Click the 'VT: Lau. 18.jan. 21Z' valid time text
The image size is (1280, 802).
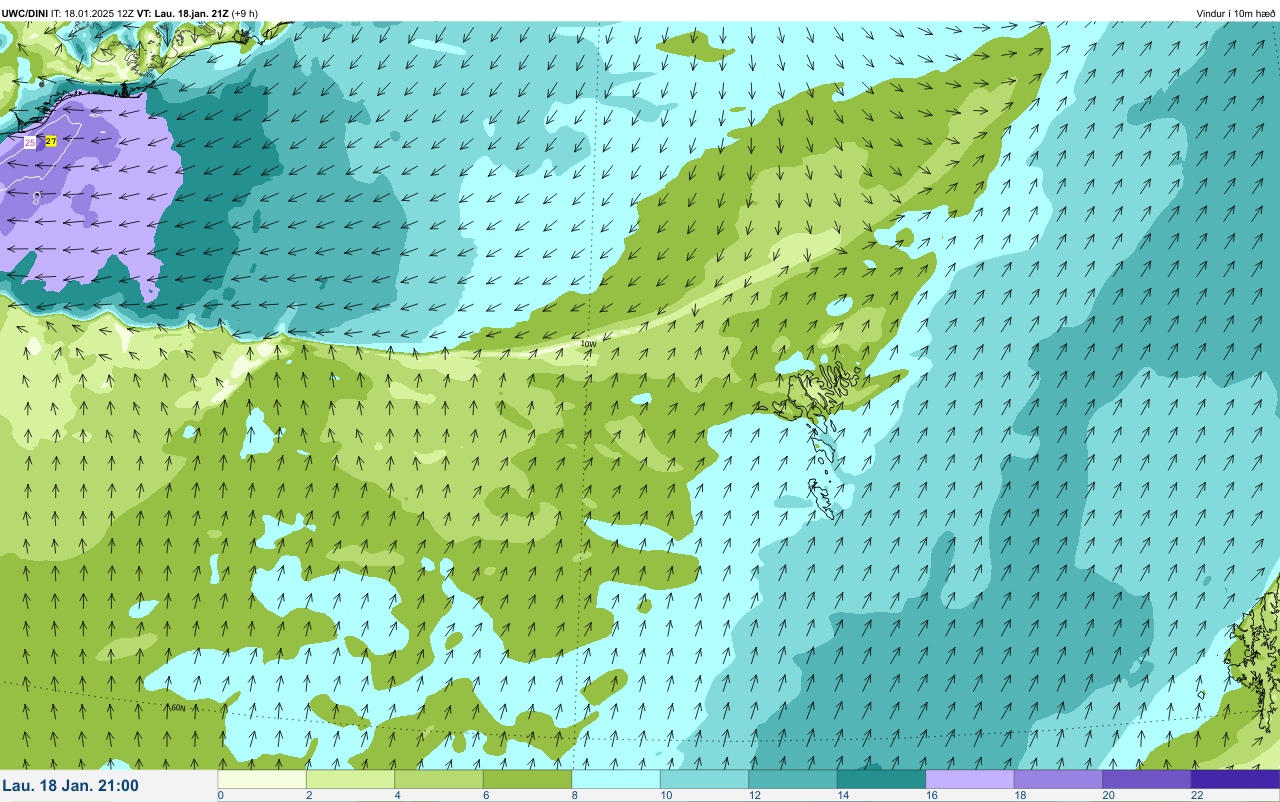[182, 13]
